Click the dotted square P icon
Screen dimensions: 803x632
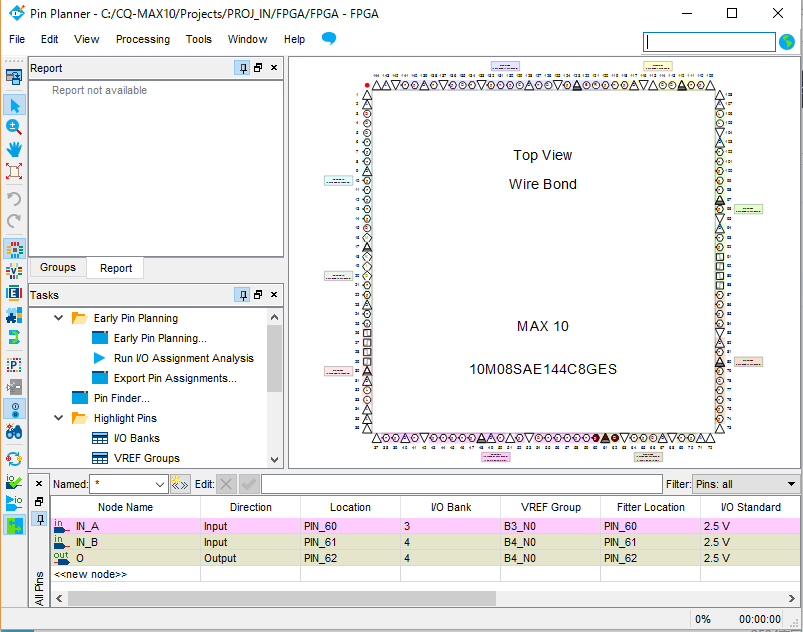click(x=14, y=365)
